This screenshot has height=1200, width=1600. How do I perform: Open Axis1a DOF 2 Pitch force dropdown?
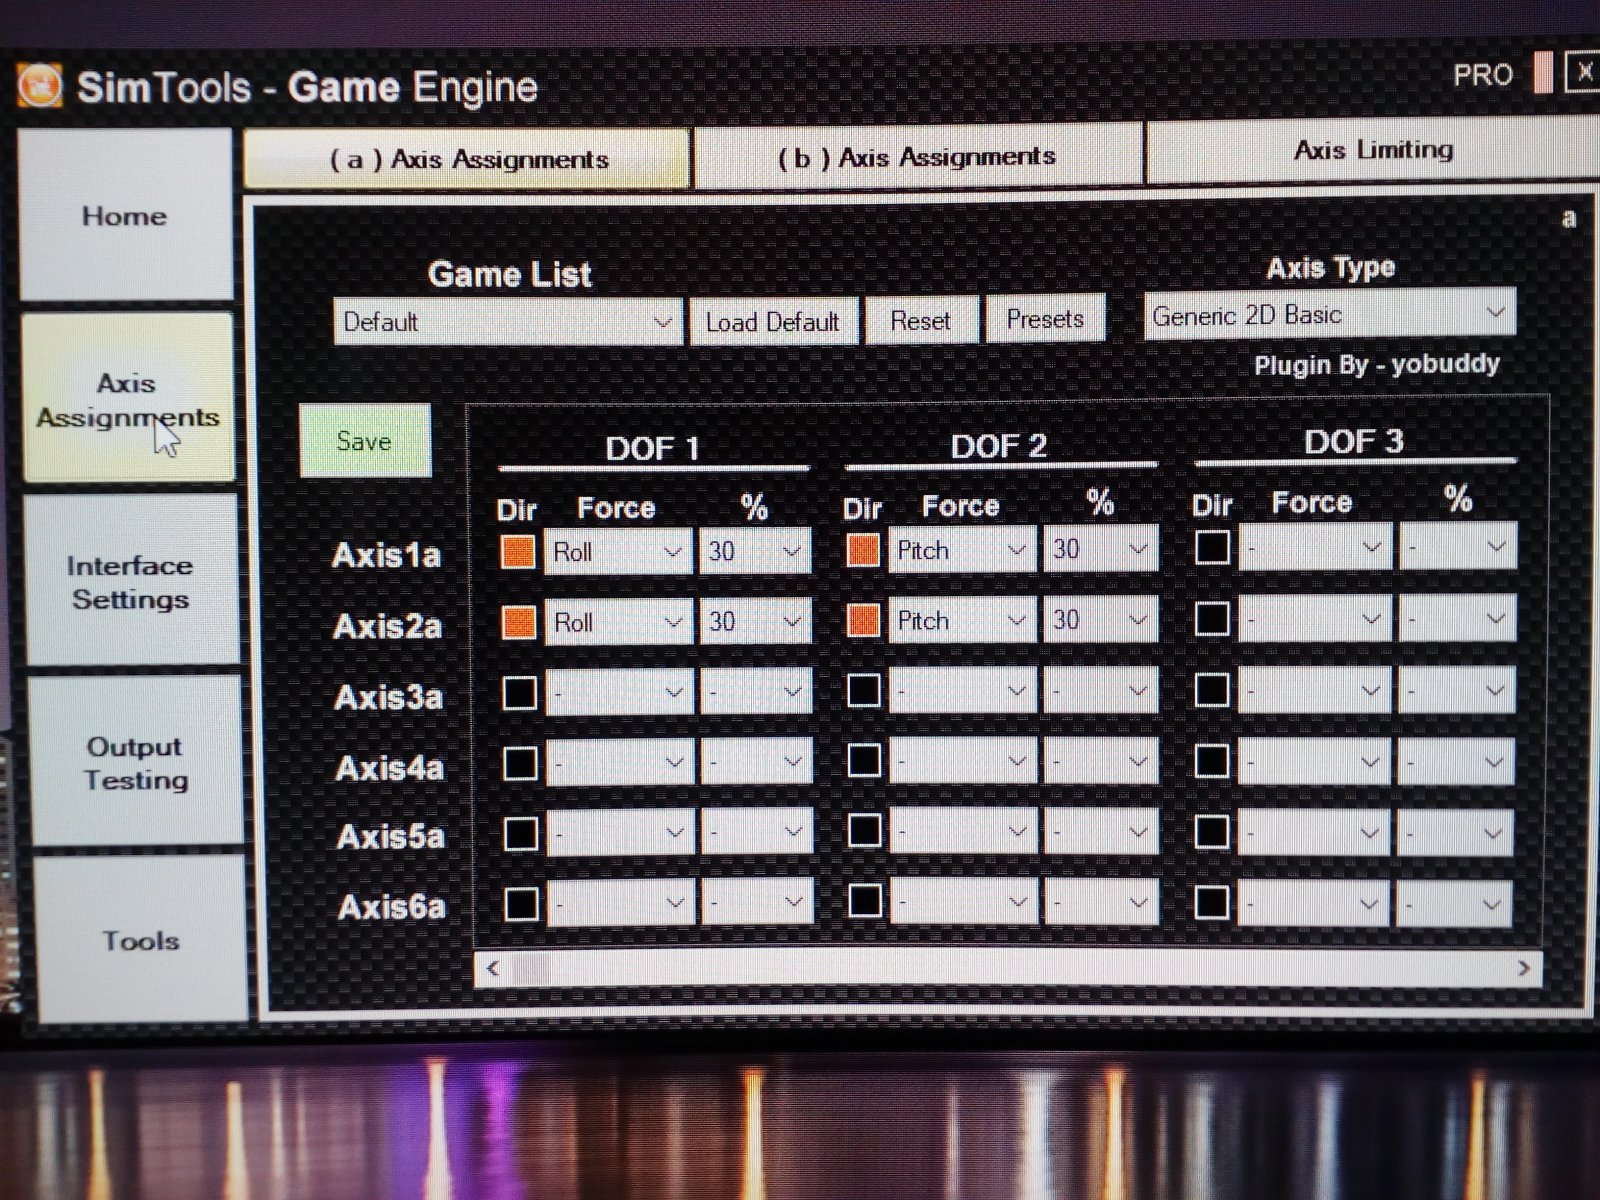pos(961,550)
